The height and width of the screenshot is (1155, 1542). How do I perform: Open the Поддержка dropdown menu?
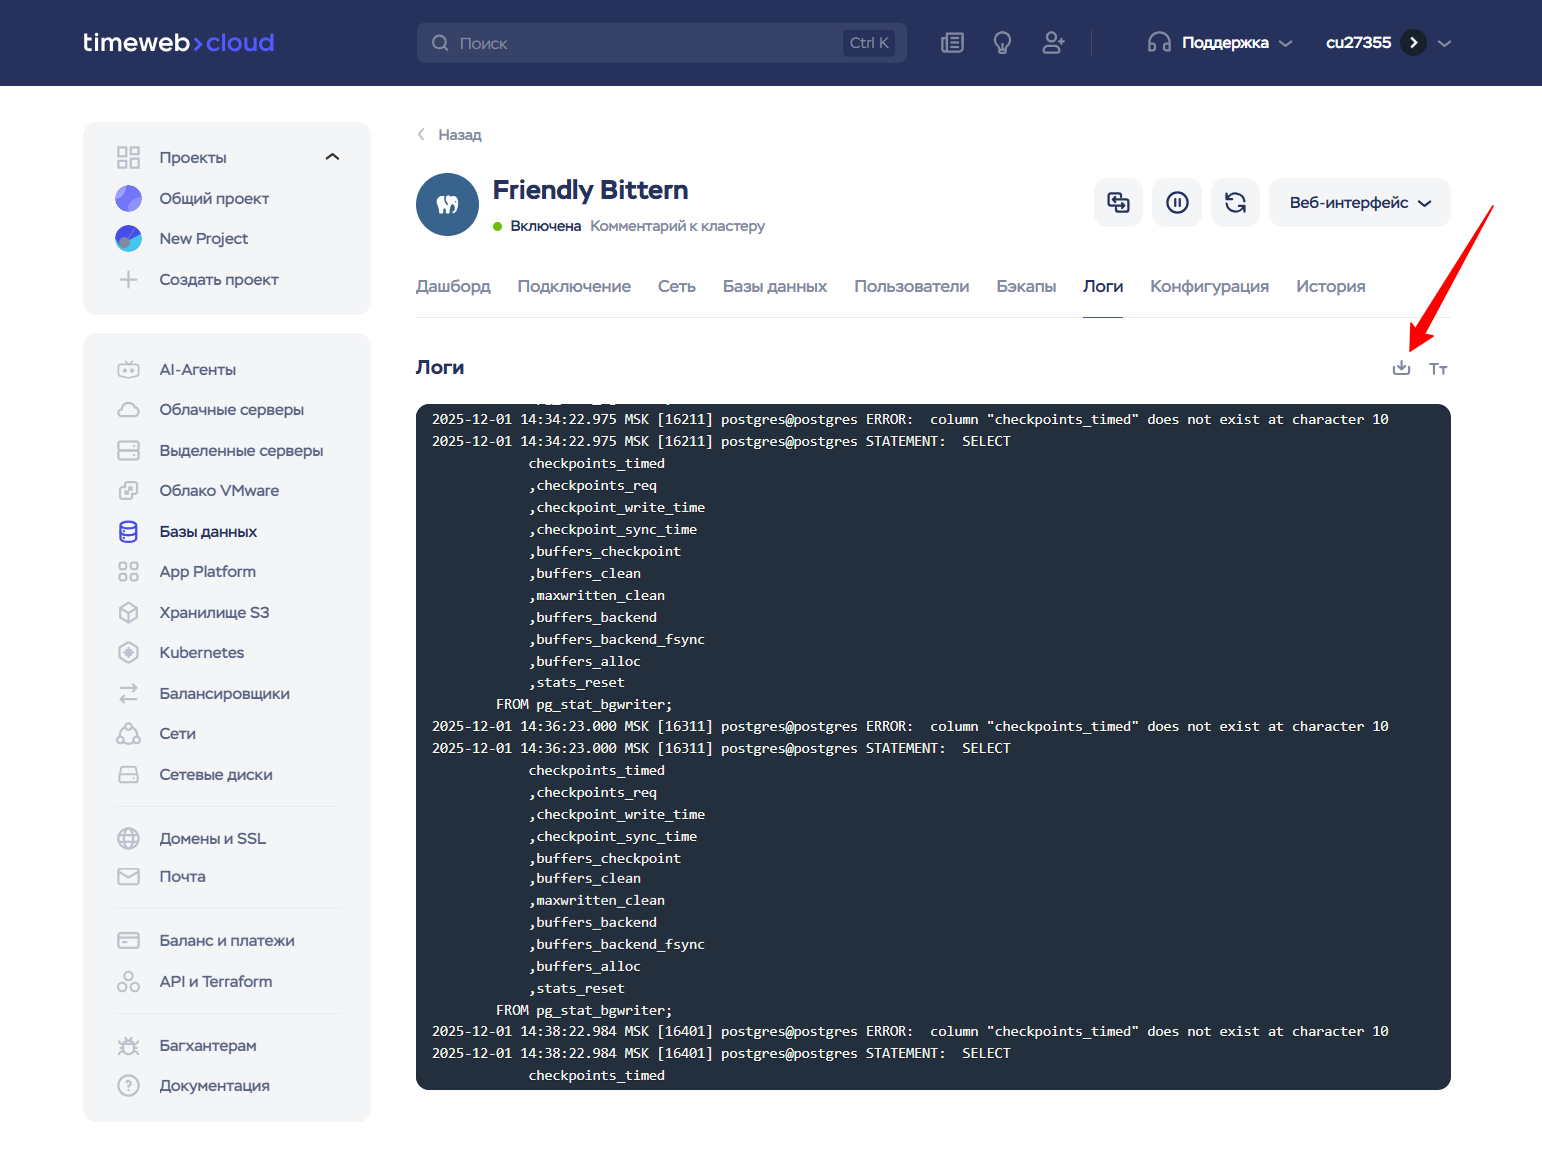(1220, 43)
